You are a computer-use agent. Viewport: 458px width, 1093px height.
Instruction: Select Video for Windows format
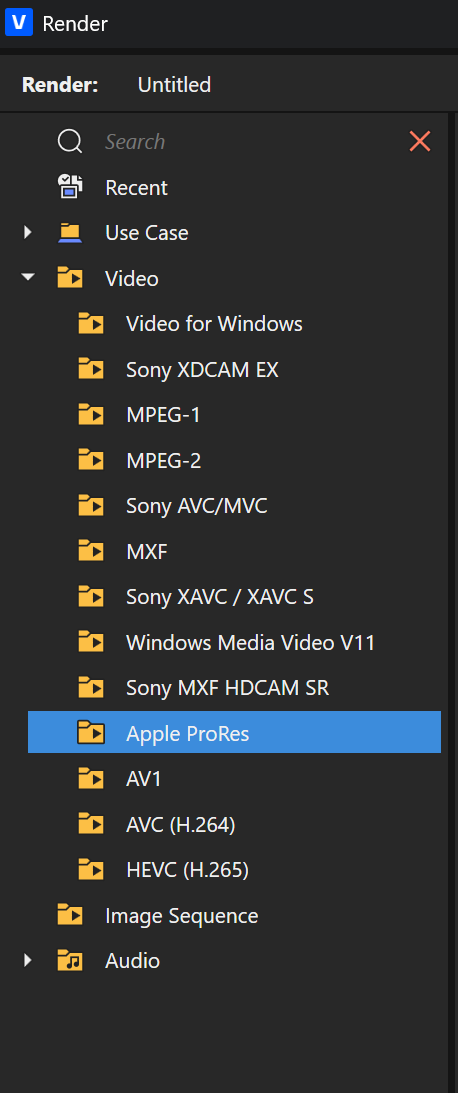coord(214,323)
